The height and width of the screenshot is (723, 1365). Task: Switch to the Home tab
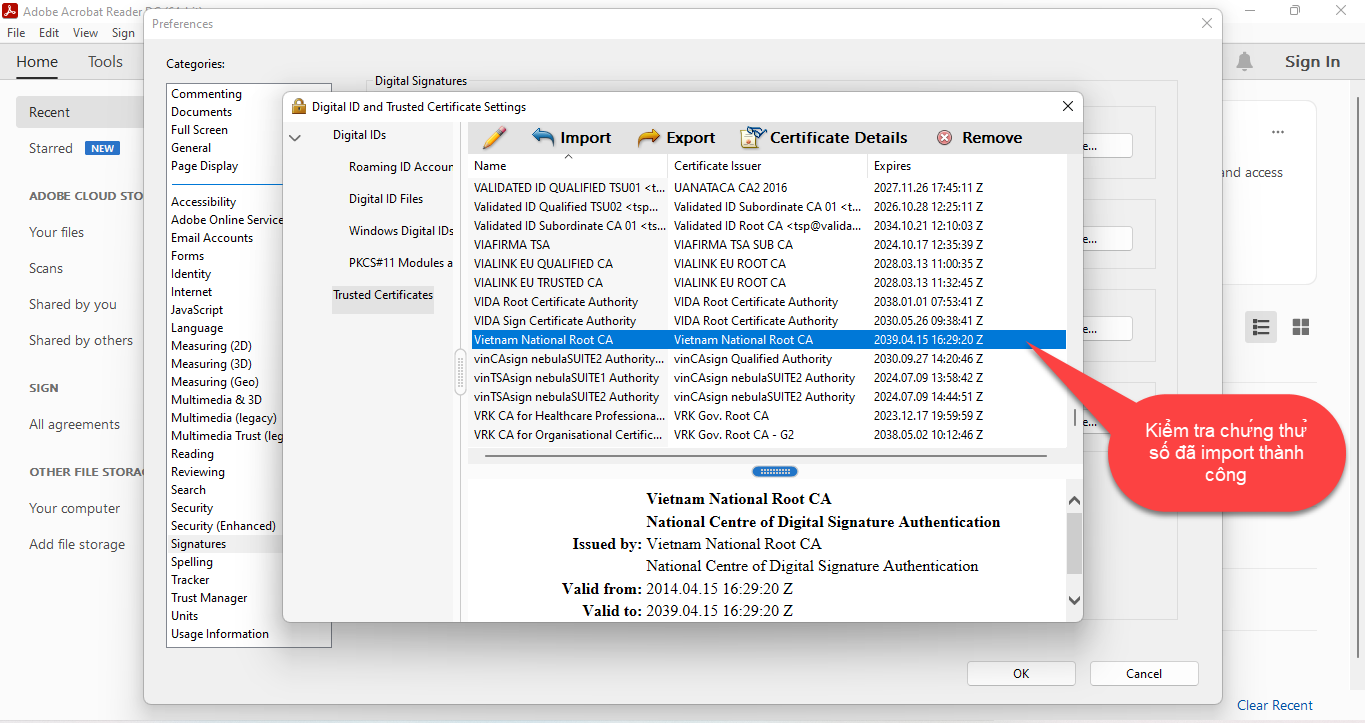coord(37,62)
